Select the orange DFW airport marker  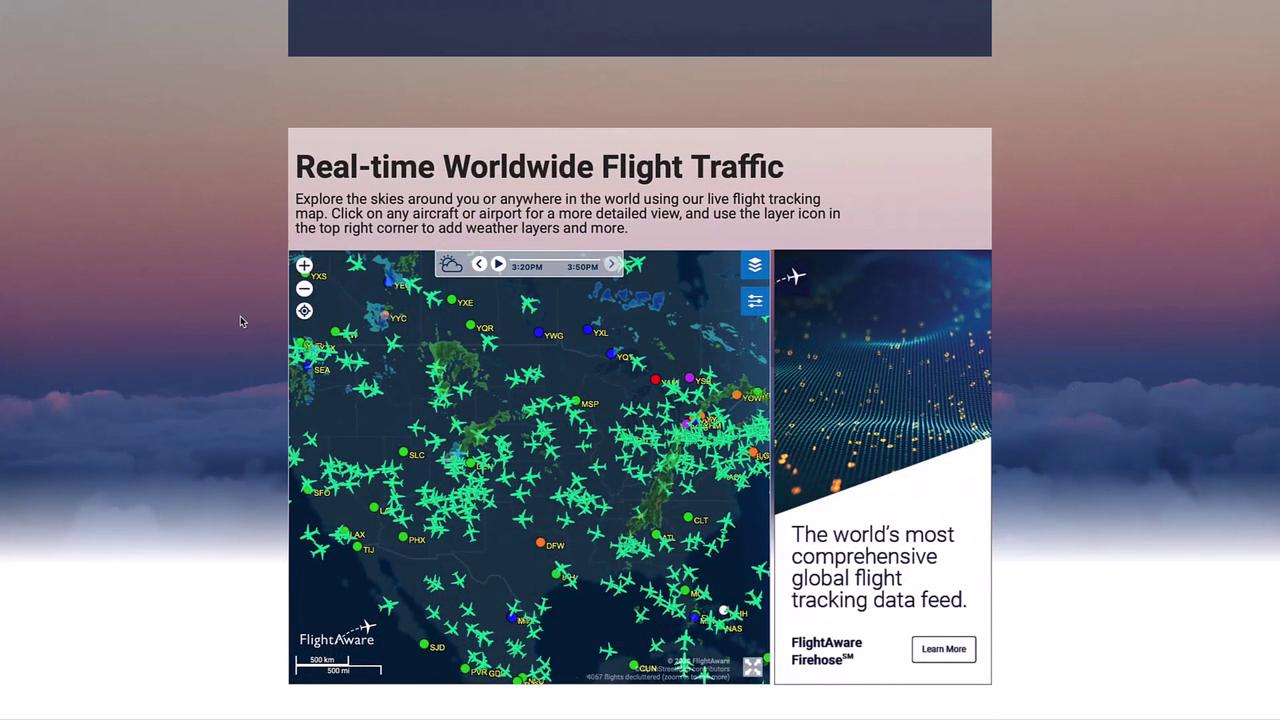[x=541, y=543]
